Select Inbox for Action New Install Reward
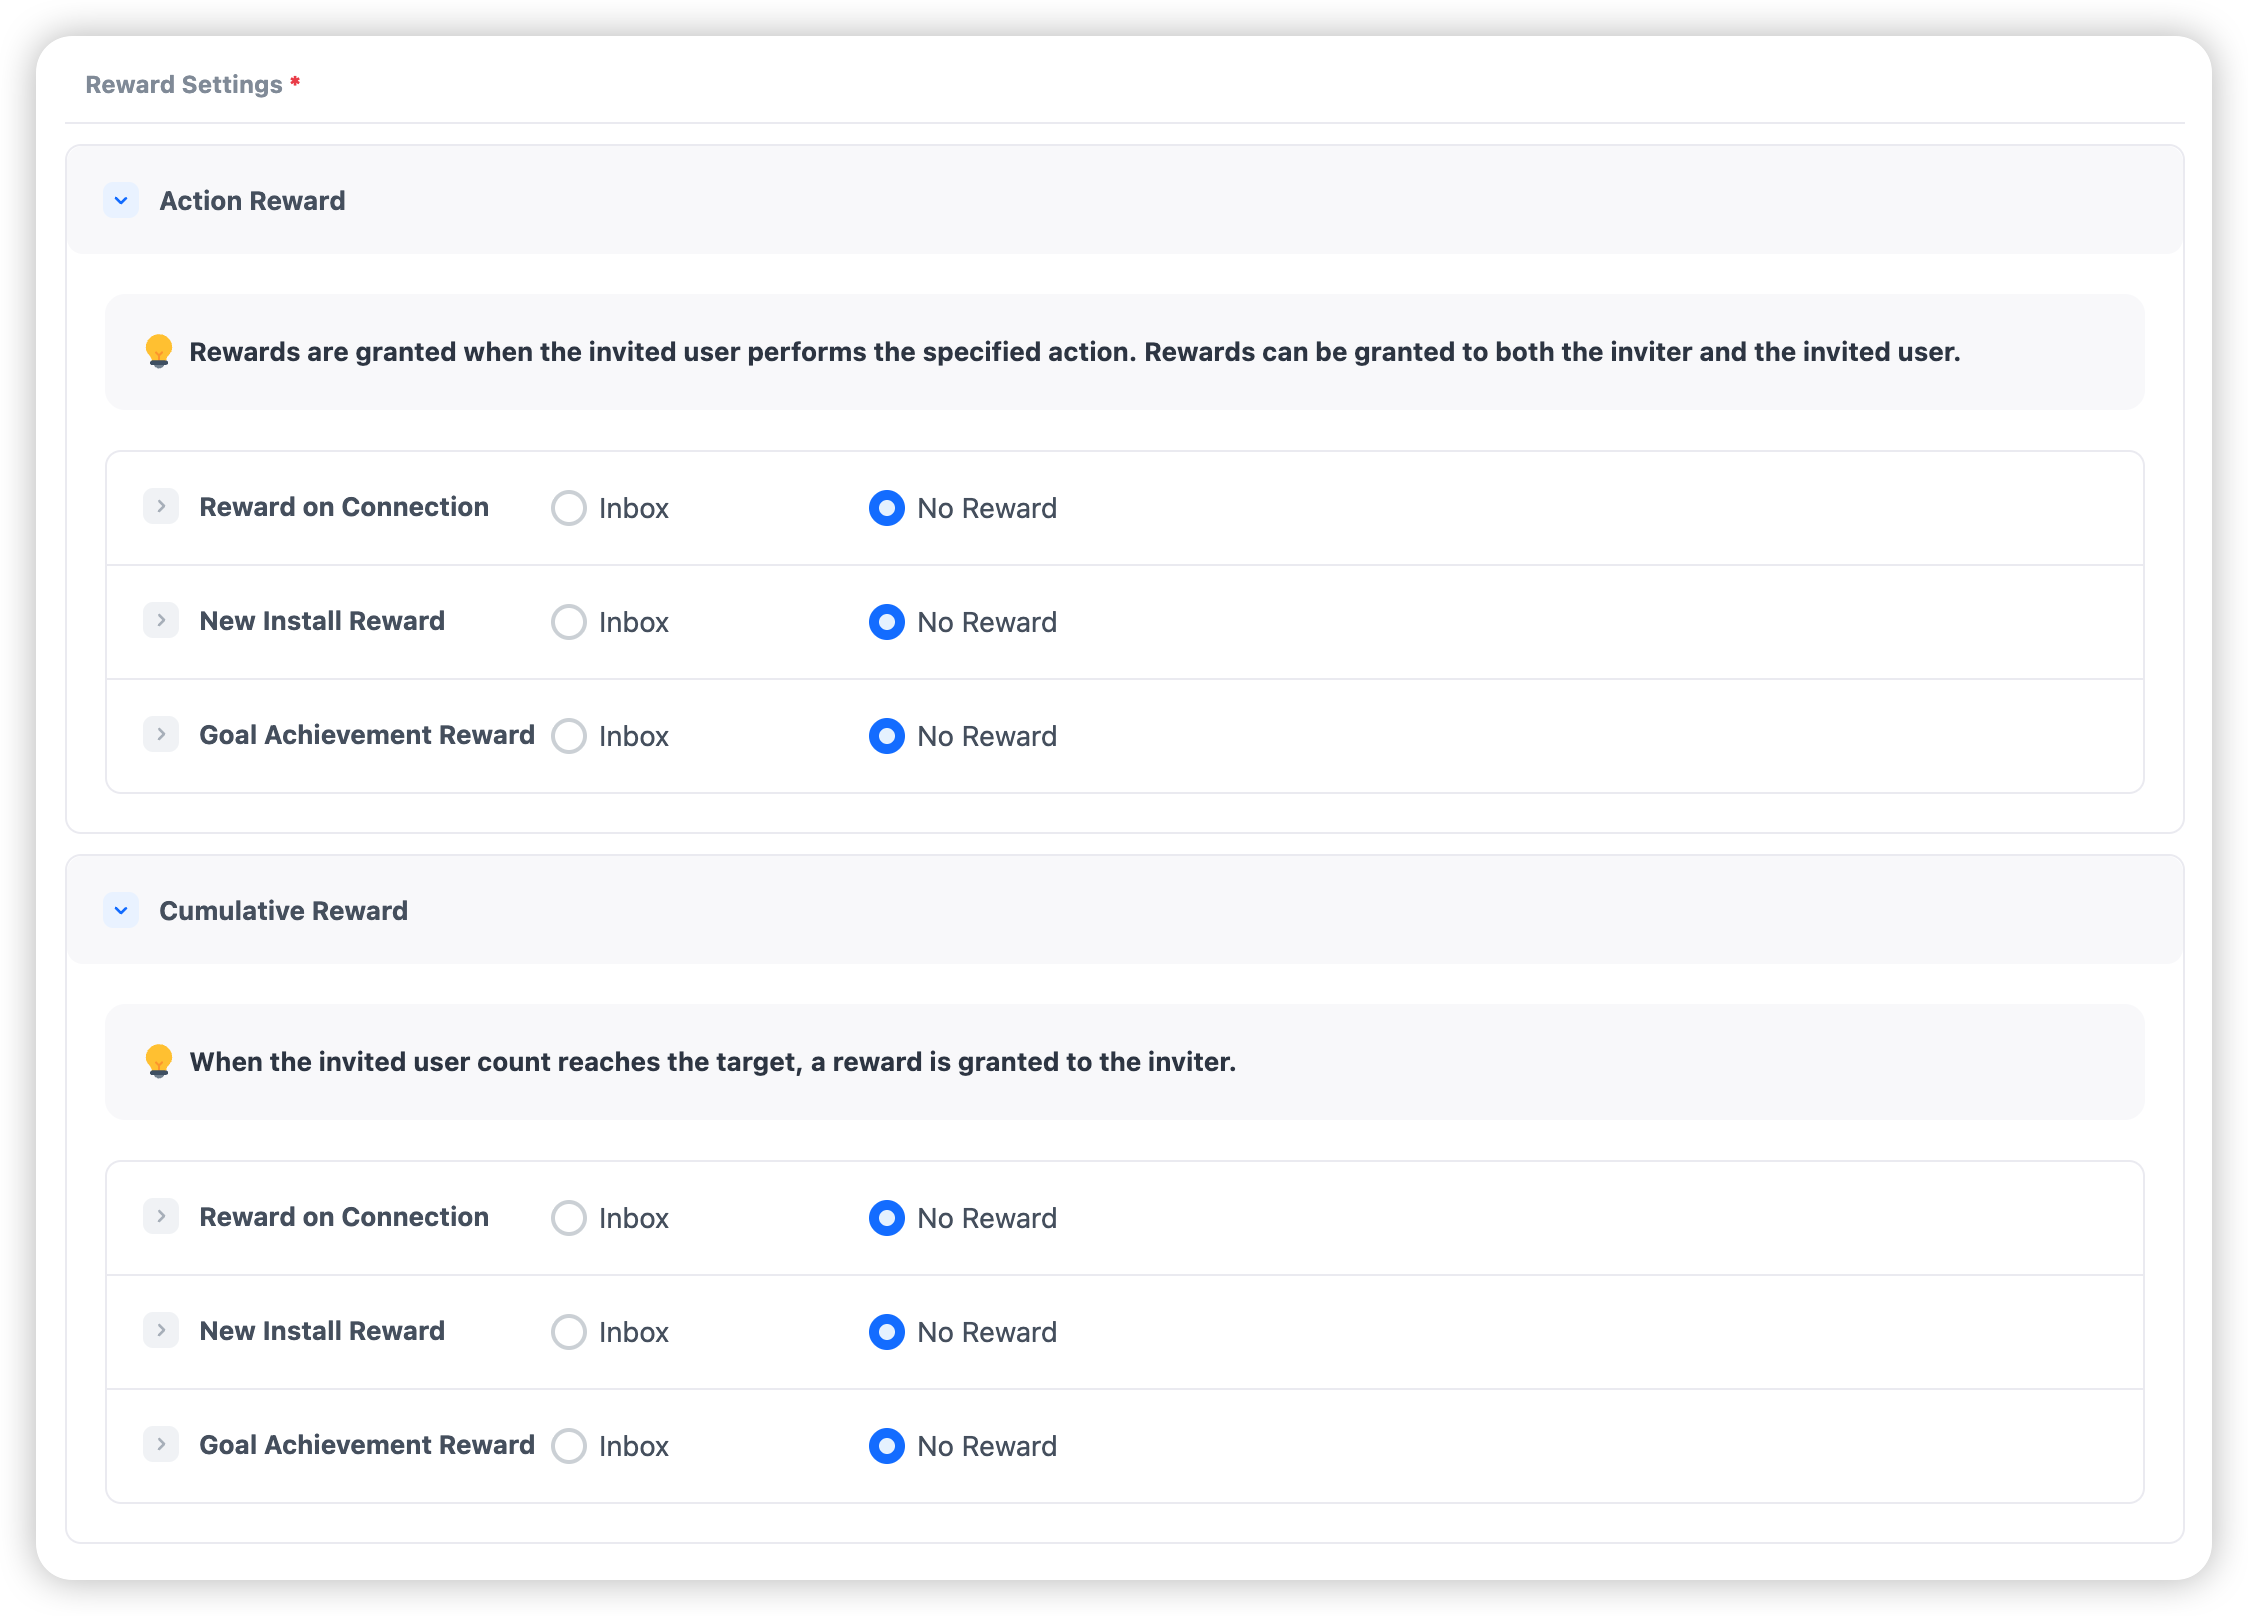This screenshot has width=2248, height=1616. click(569, 622)
